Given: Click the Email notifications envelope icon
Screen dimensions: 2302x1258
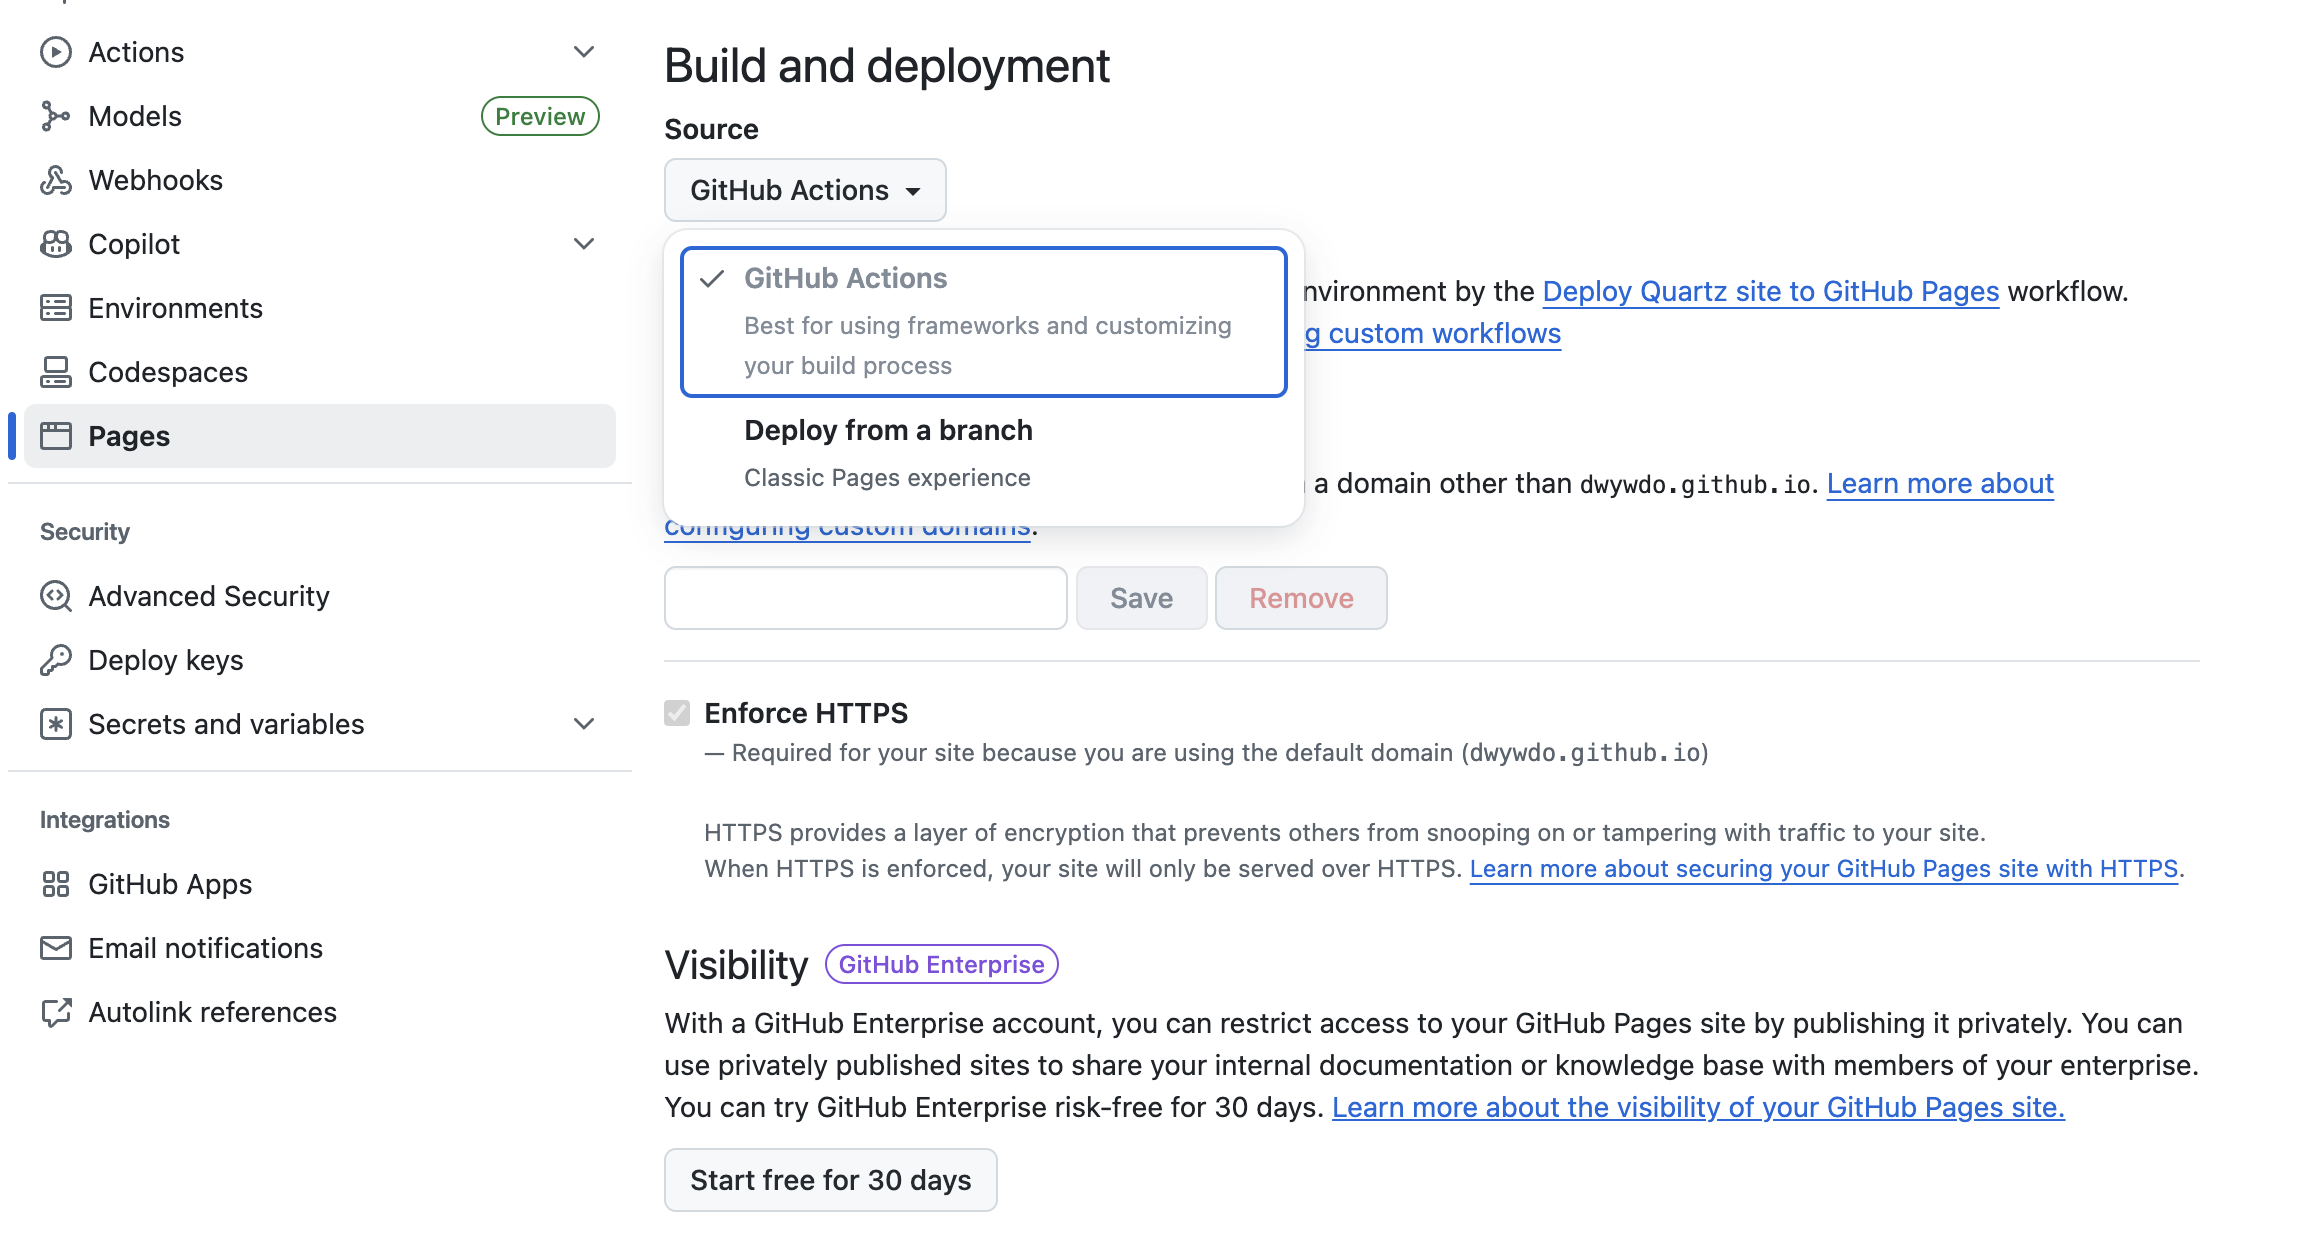Looking at the screenshot, I should 56,948.
